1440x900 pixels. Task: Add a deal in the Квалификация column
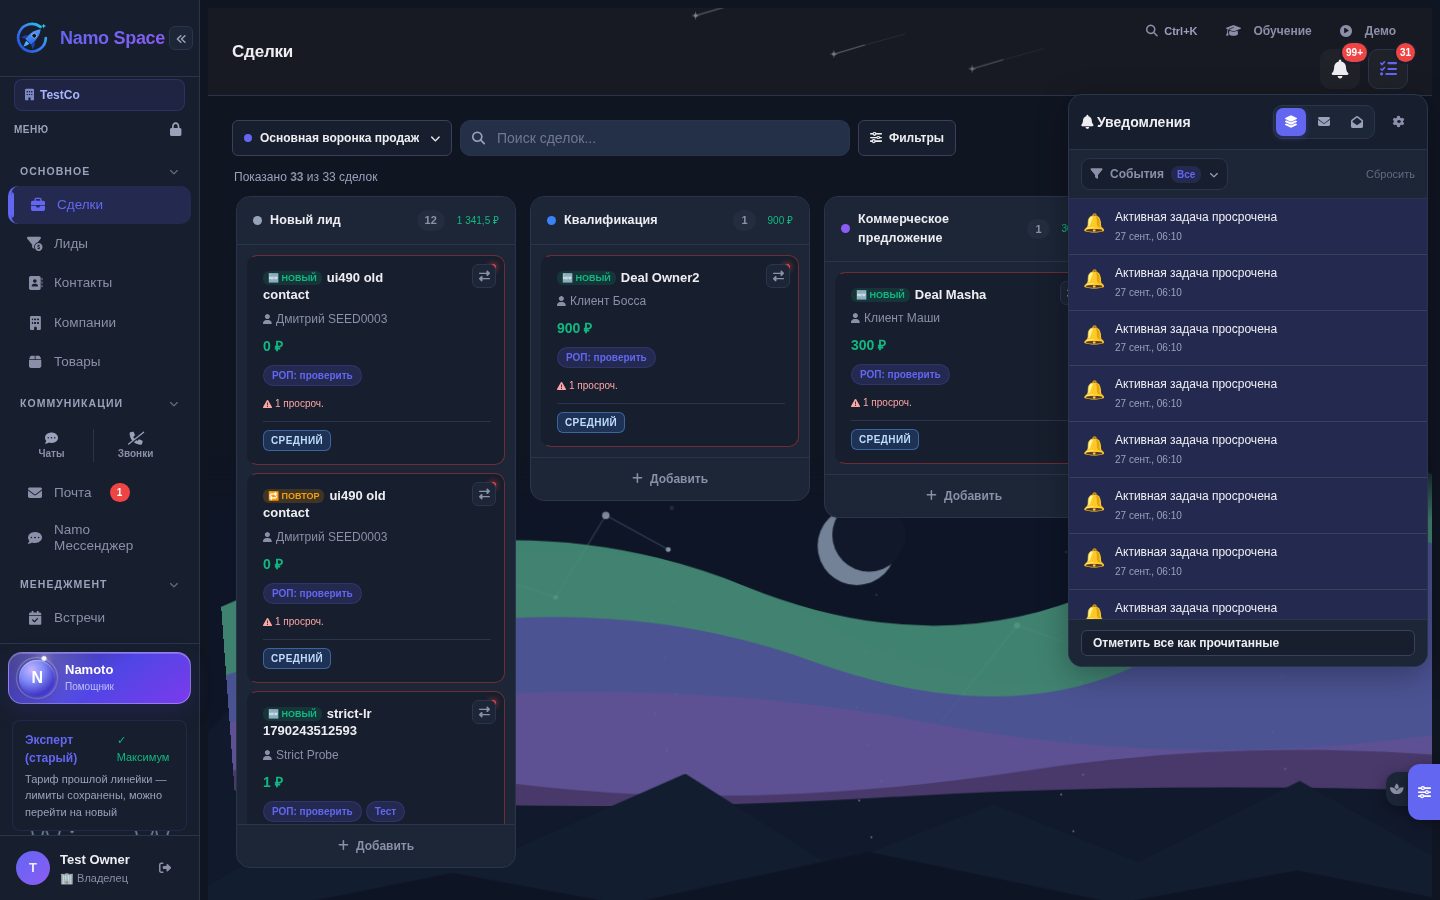670,479
